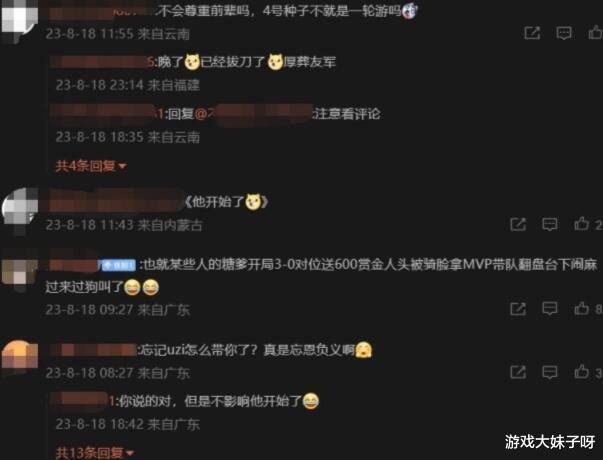Viewport: 603px width, 460px height.
Task: Expand the 共4条回复 replies
Action: point(91,166)
